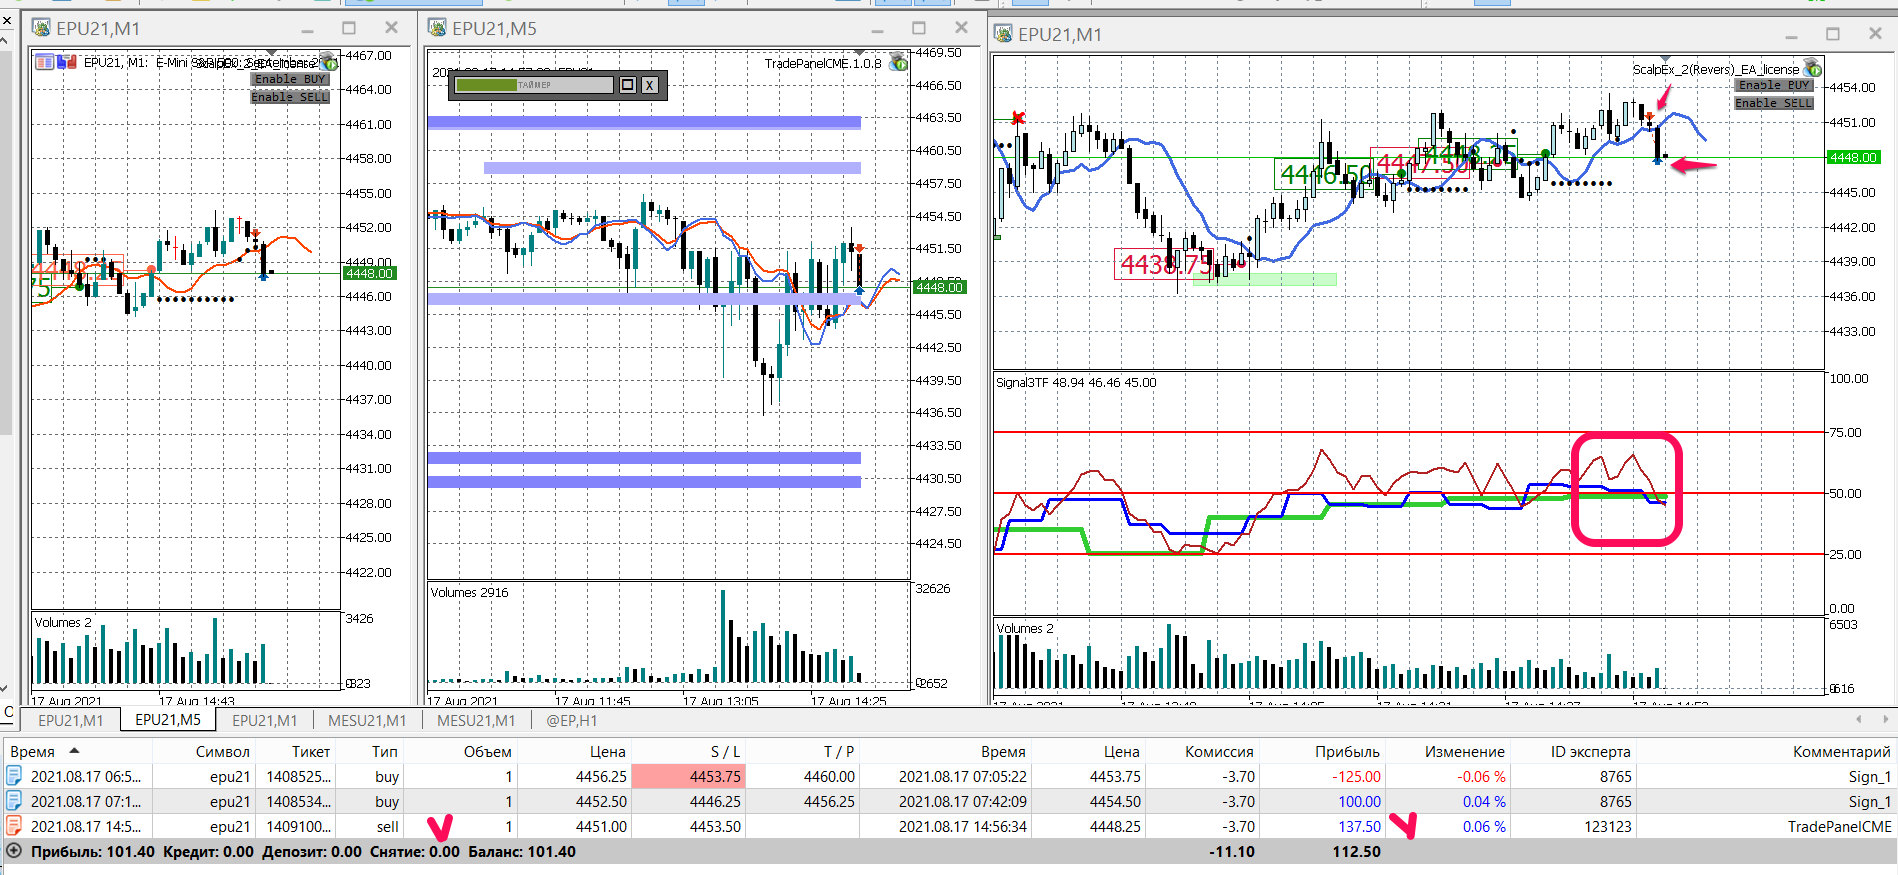Click the 0.04 % change cell
The image size is (1898, 875).
pyautogui.click(x=1449, y=801)
